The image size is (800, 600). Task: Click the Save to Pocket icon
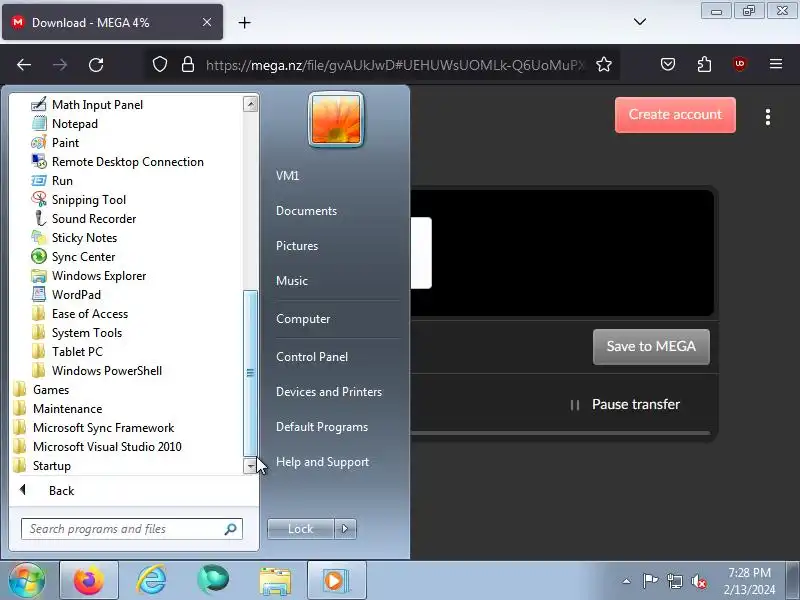pyautogui.click(x=668, y=64)
